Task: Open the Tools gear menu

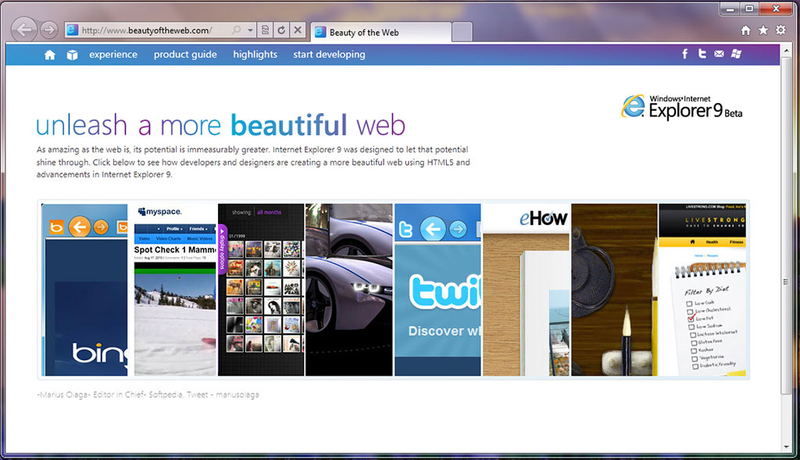Action: [780, 30]
